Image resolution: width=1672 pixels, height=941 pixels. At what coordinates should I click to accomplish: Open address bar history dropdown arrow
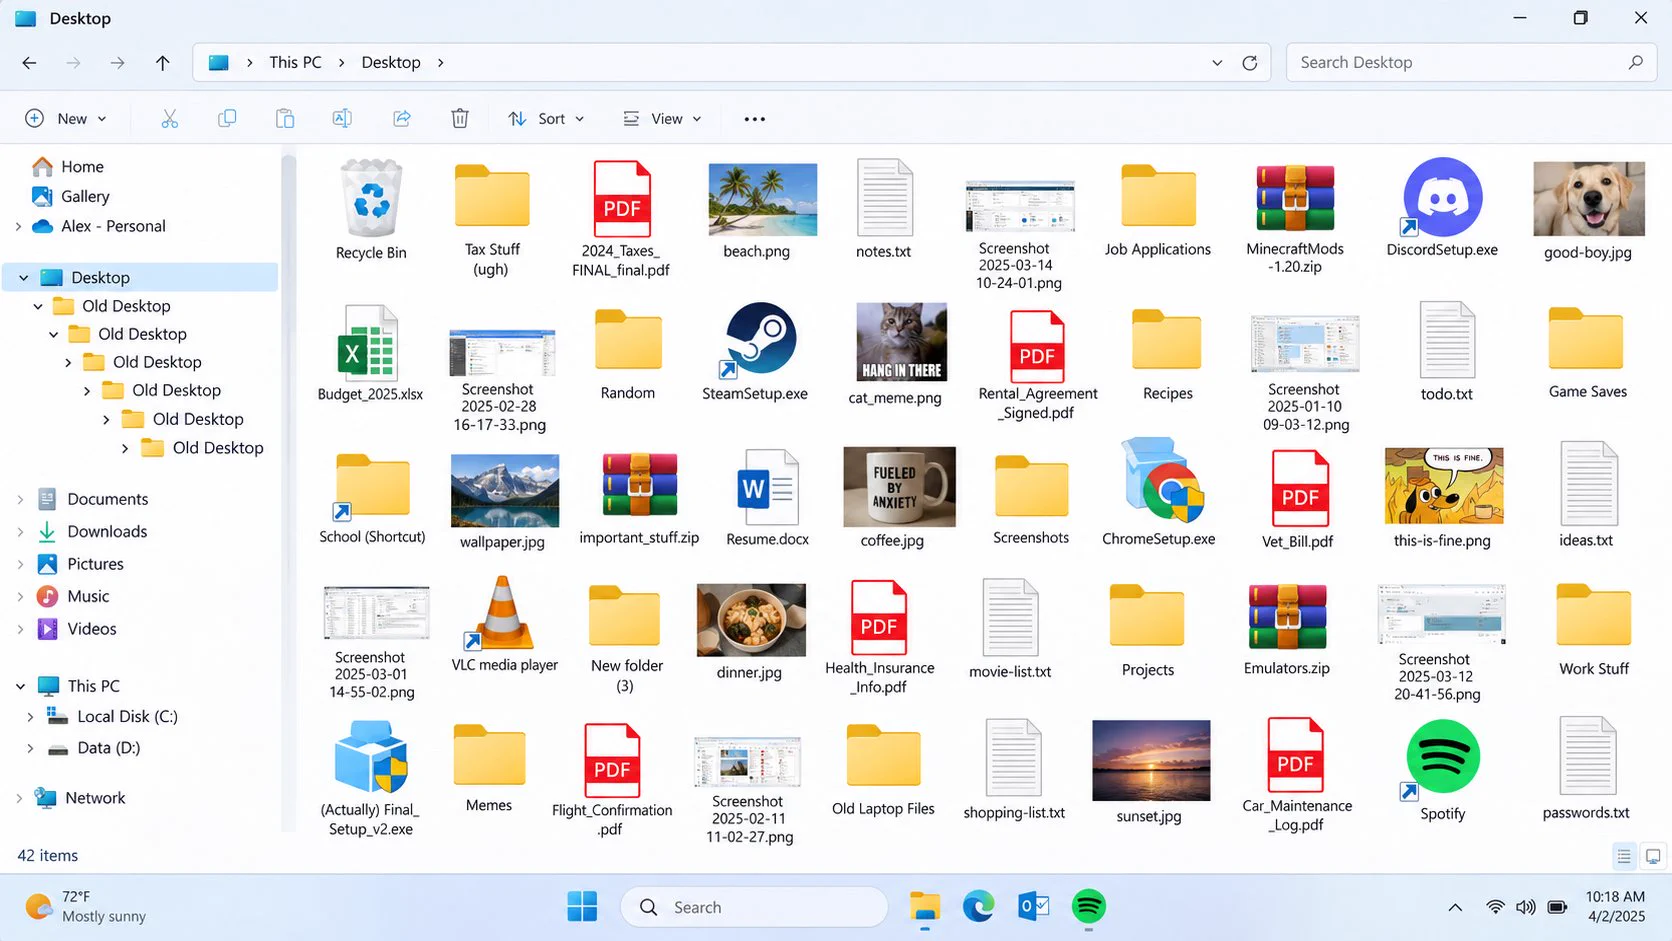1217,63
